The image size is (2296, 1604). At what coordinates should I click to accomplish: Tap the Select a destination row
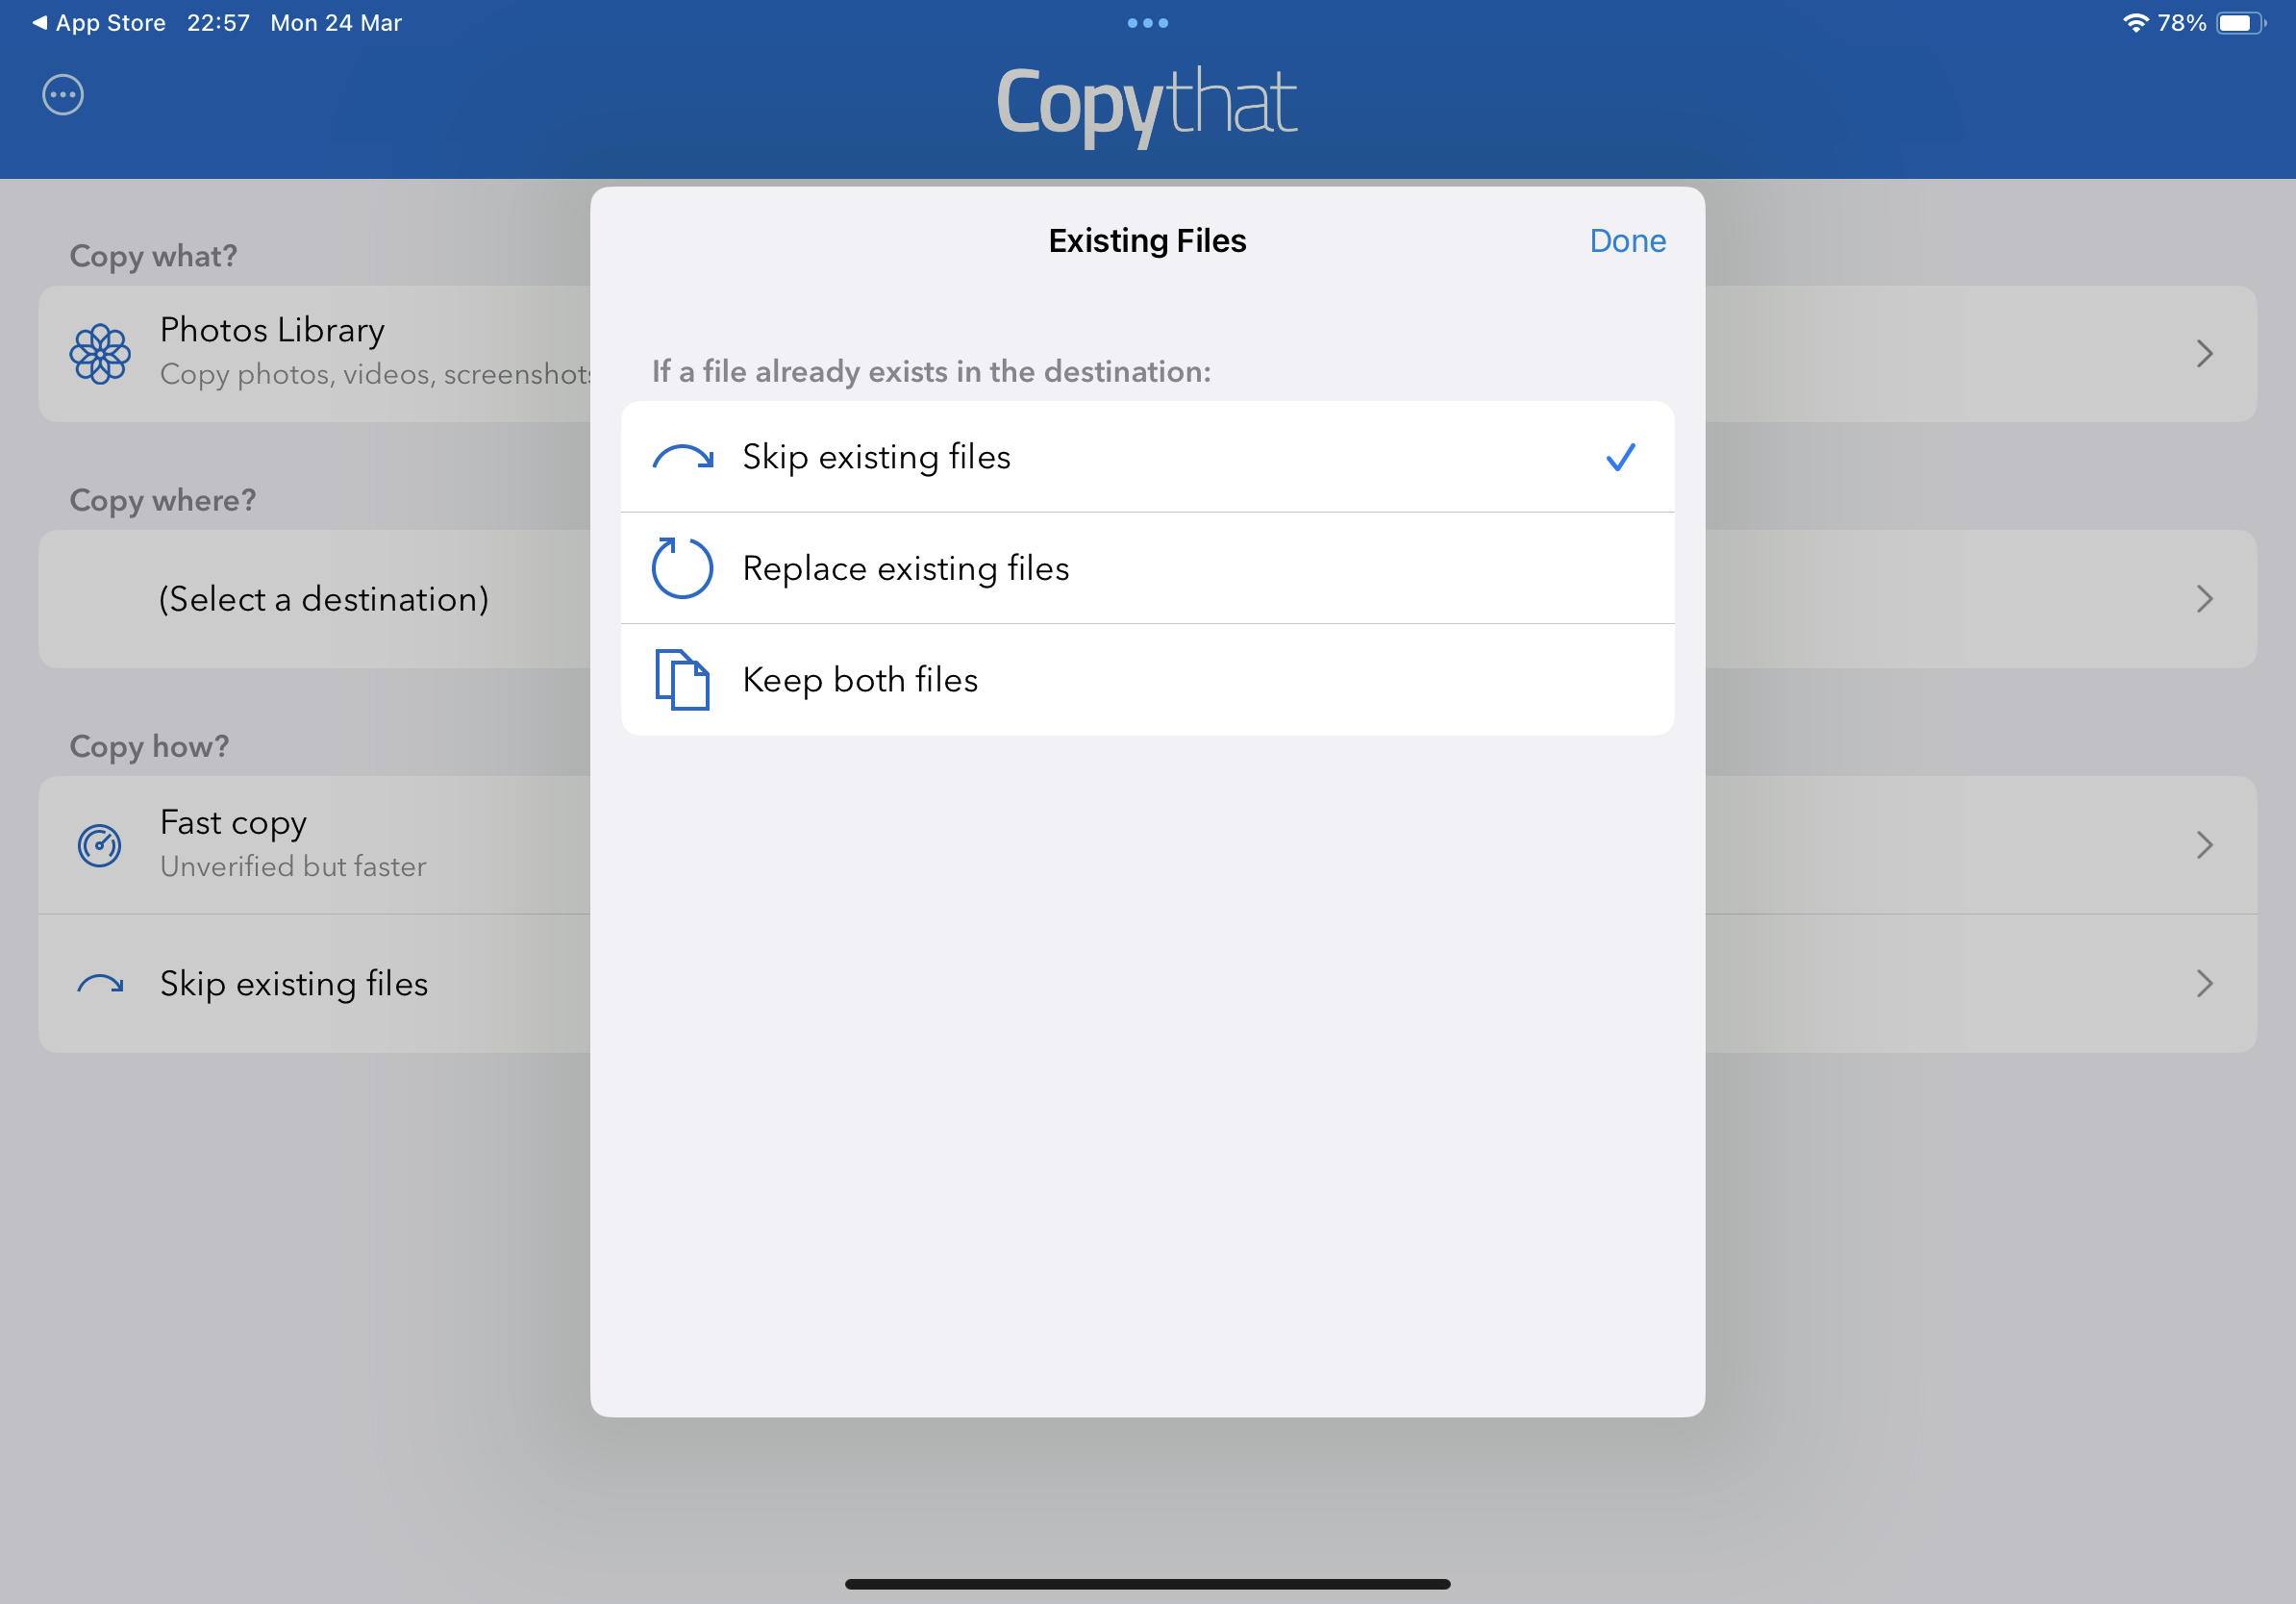pyautogui.click(x=324, y=599)
